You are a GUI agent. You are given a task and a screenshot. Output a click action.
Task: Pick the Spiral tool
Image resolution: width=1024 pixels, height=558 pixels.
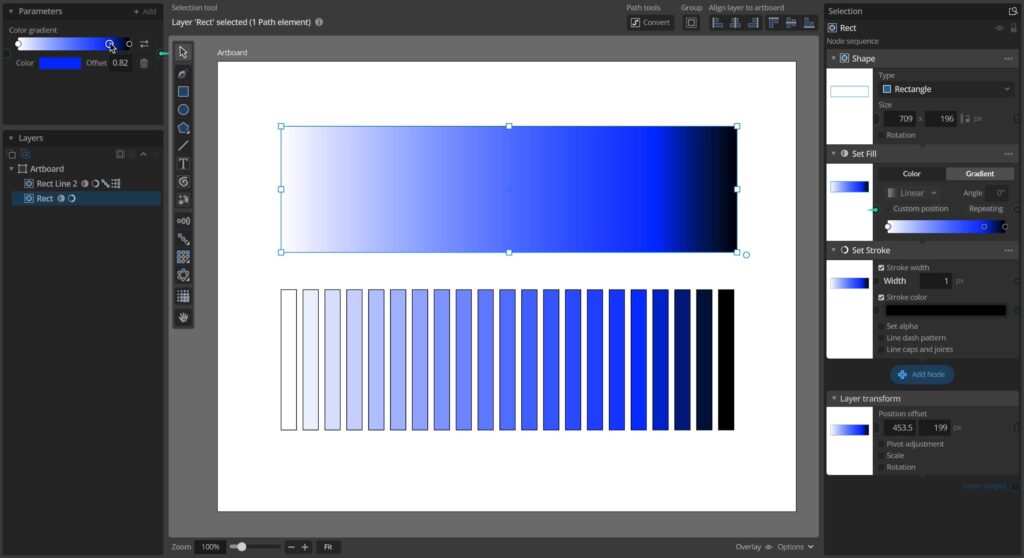pyautogui.click(x=183, y=182)
